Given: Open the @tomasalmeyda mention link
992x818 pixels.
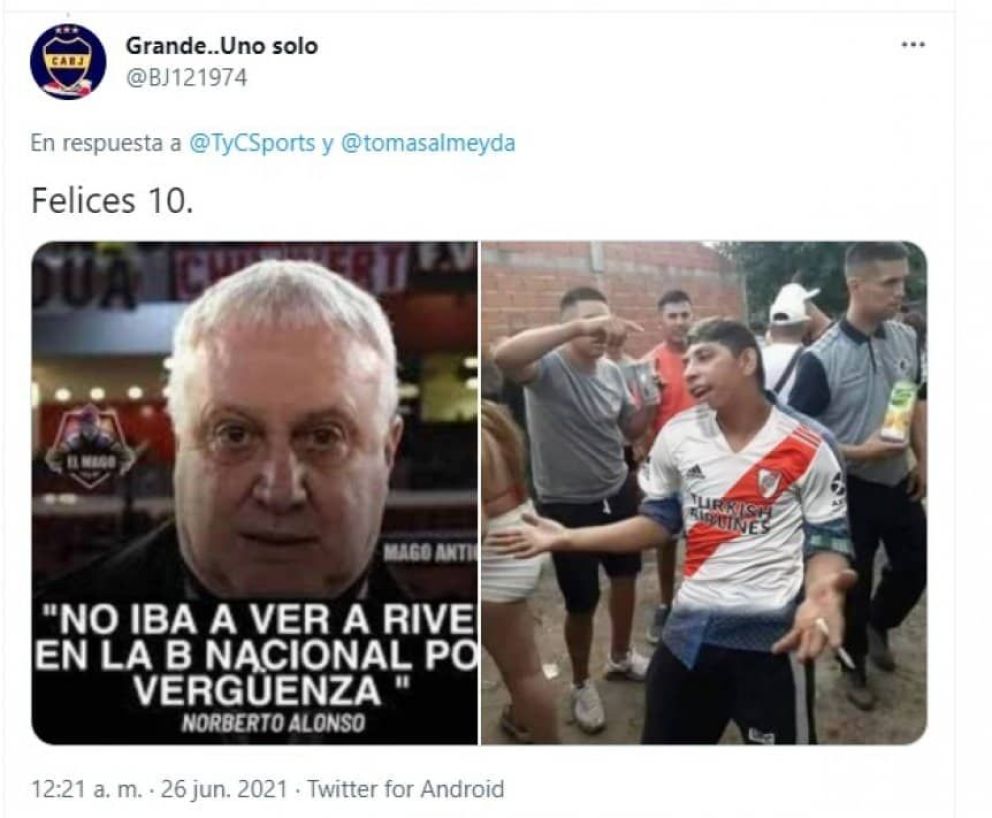Looking at the screenshot, I should tap(428, 143).
